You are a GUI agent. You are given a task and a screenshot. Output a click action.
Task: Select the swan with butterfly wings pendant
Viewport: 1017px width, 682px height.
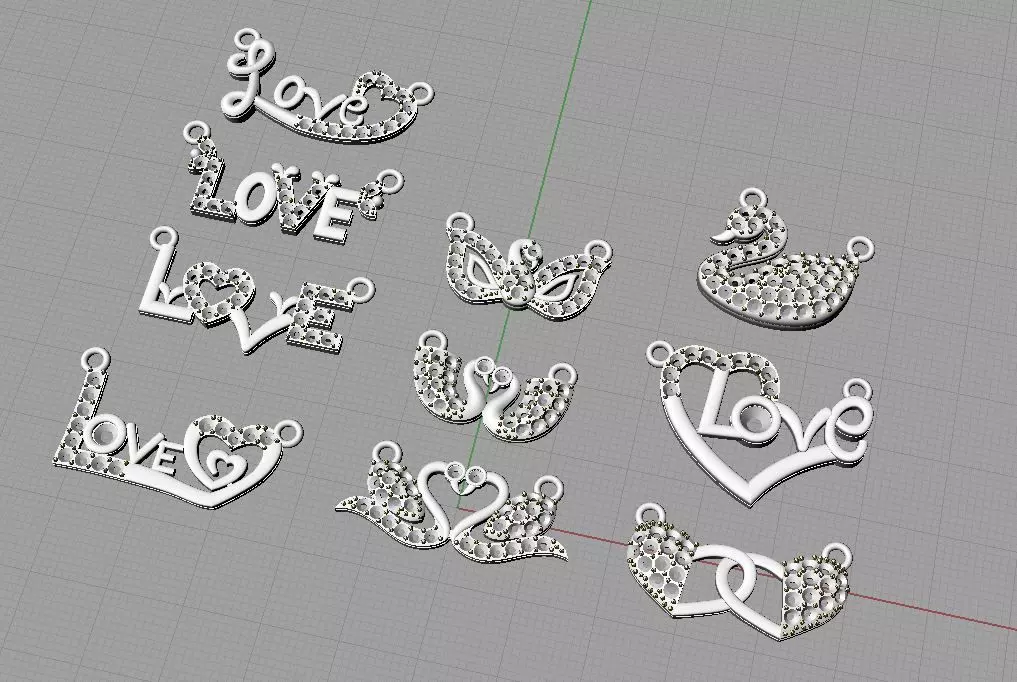click(529, 268)
